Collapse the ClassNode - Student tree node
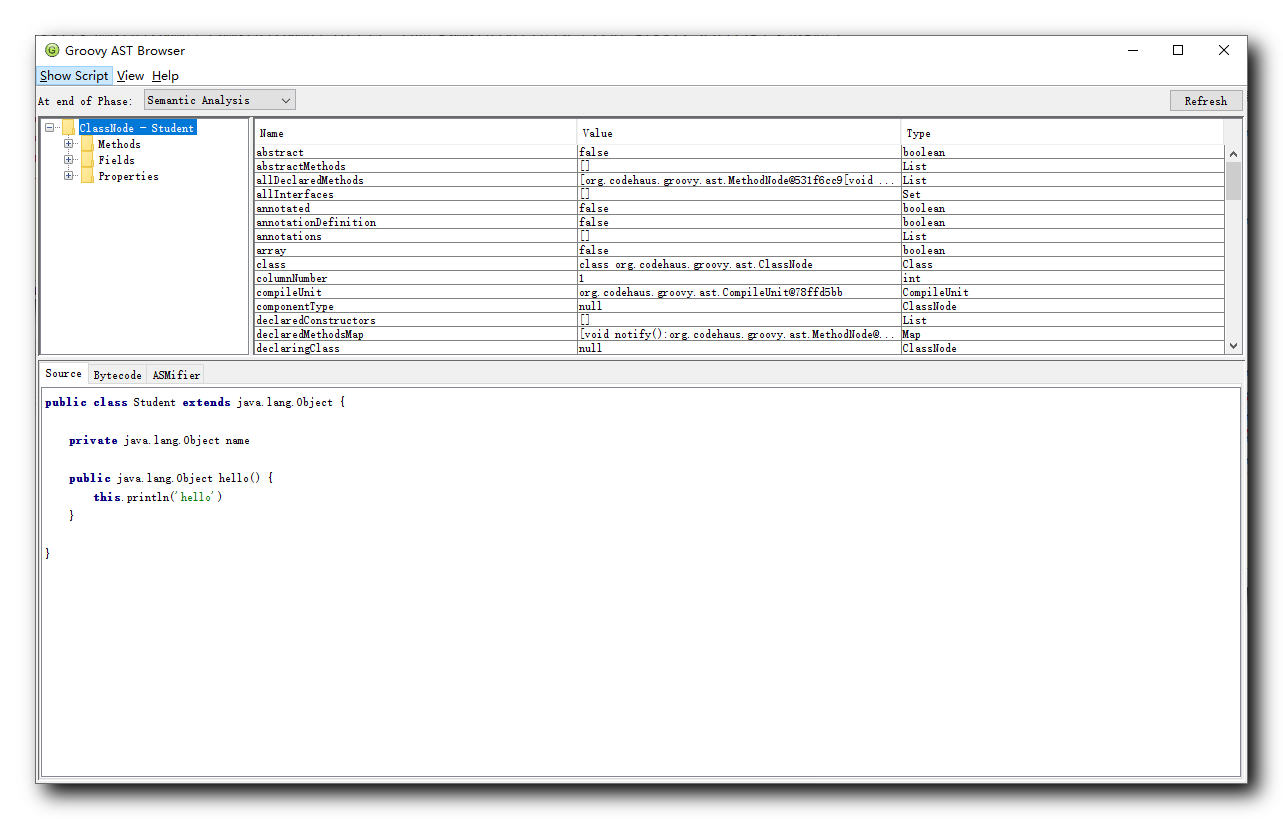The height and width of the screenshot is (819, 1283). [x=49, y=128]
